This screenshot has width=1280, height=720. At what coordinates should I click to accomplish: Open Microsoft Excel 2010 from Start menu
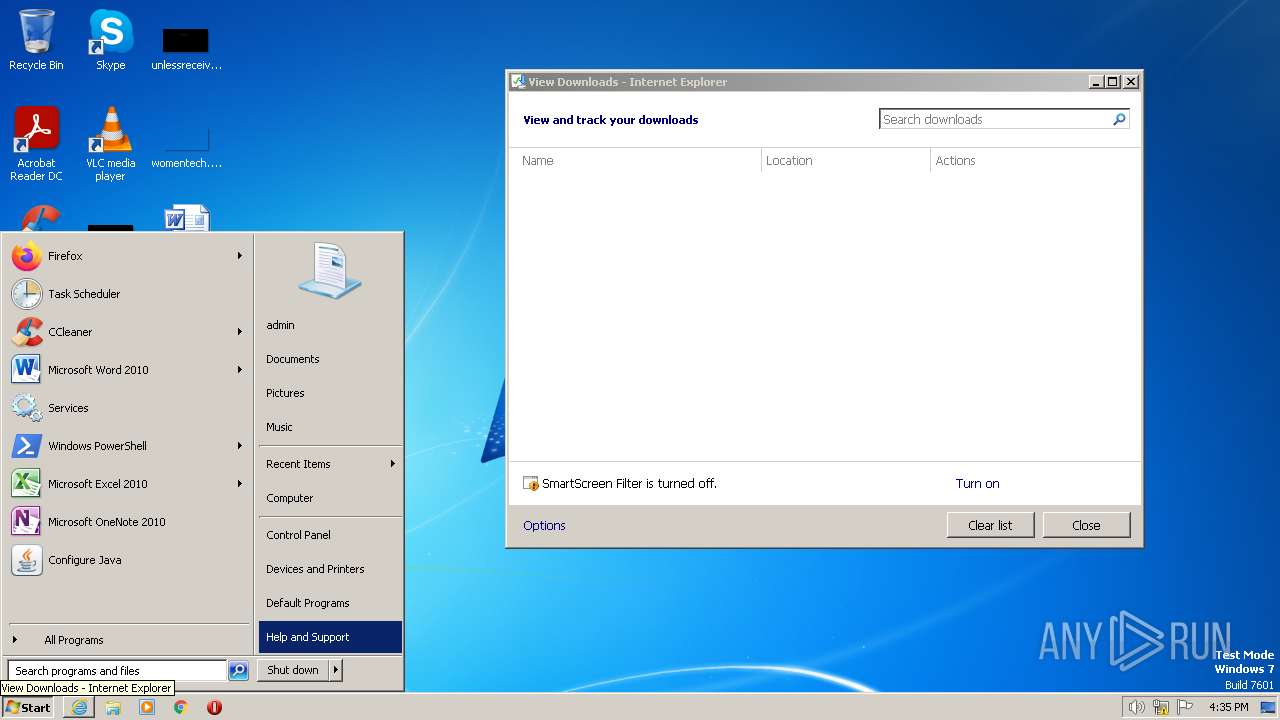pyautogui.click(x=128, y=484)
